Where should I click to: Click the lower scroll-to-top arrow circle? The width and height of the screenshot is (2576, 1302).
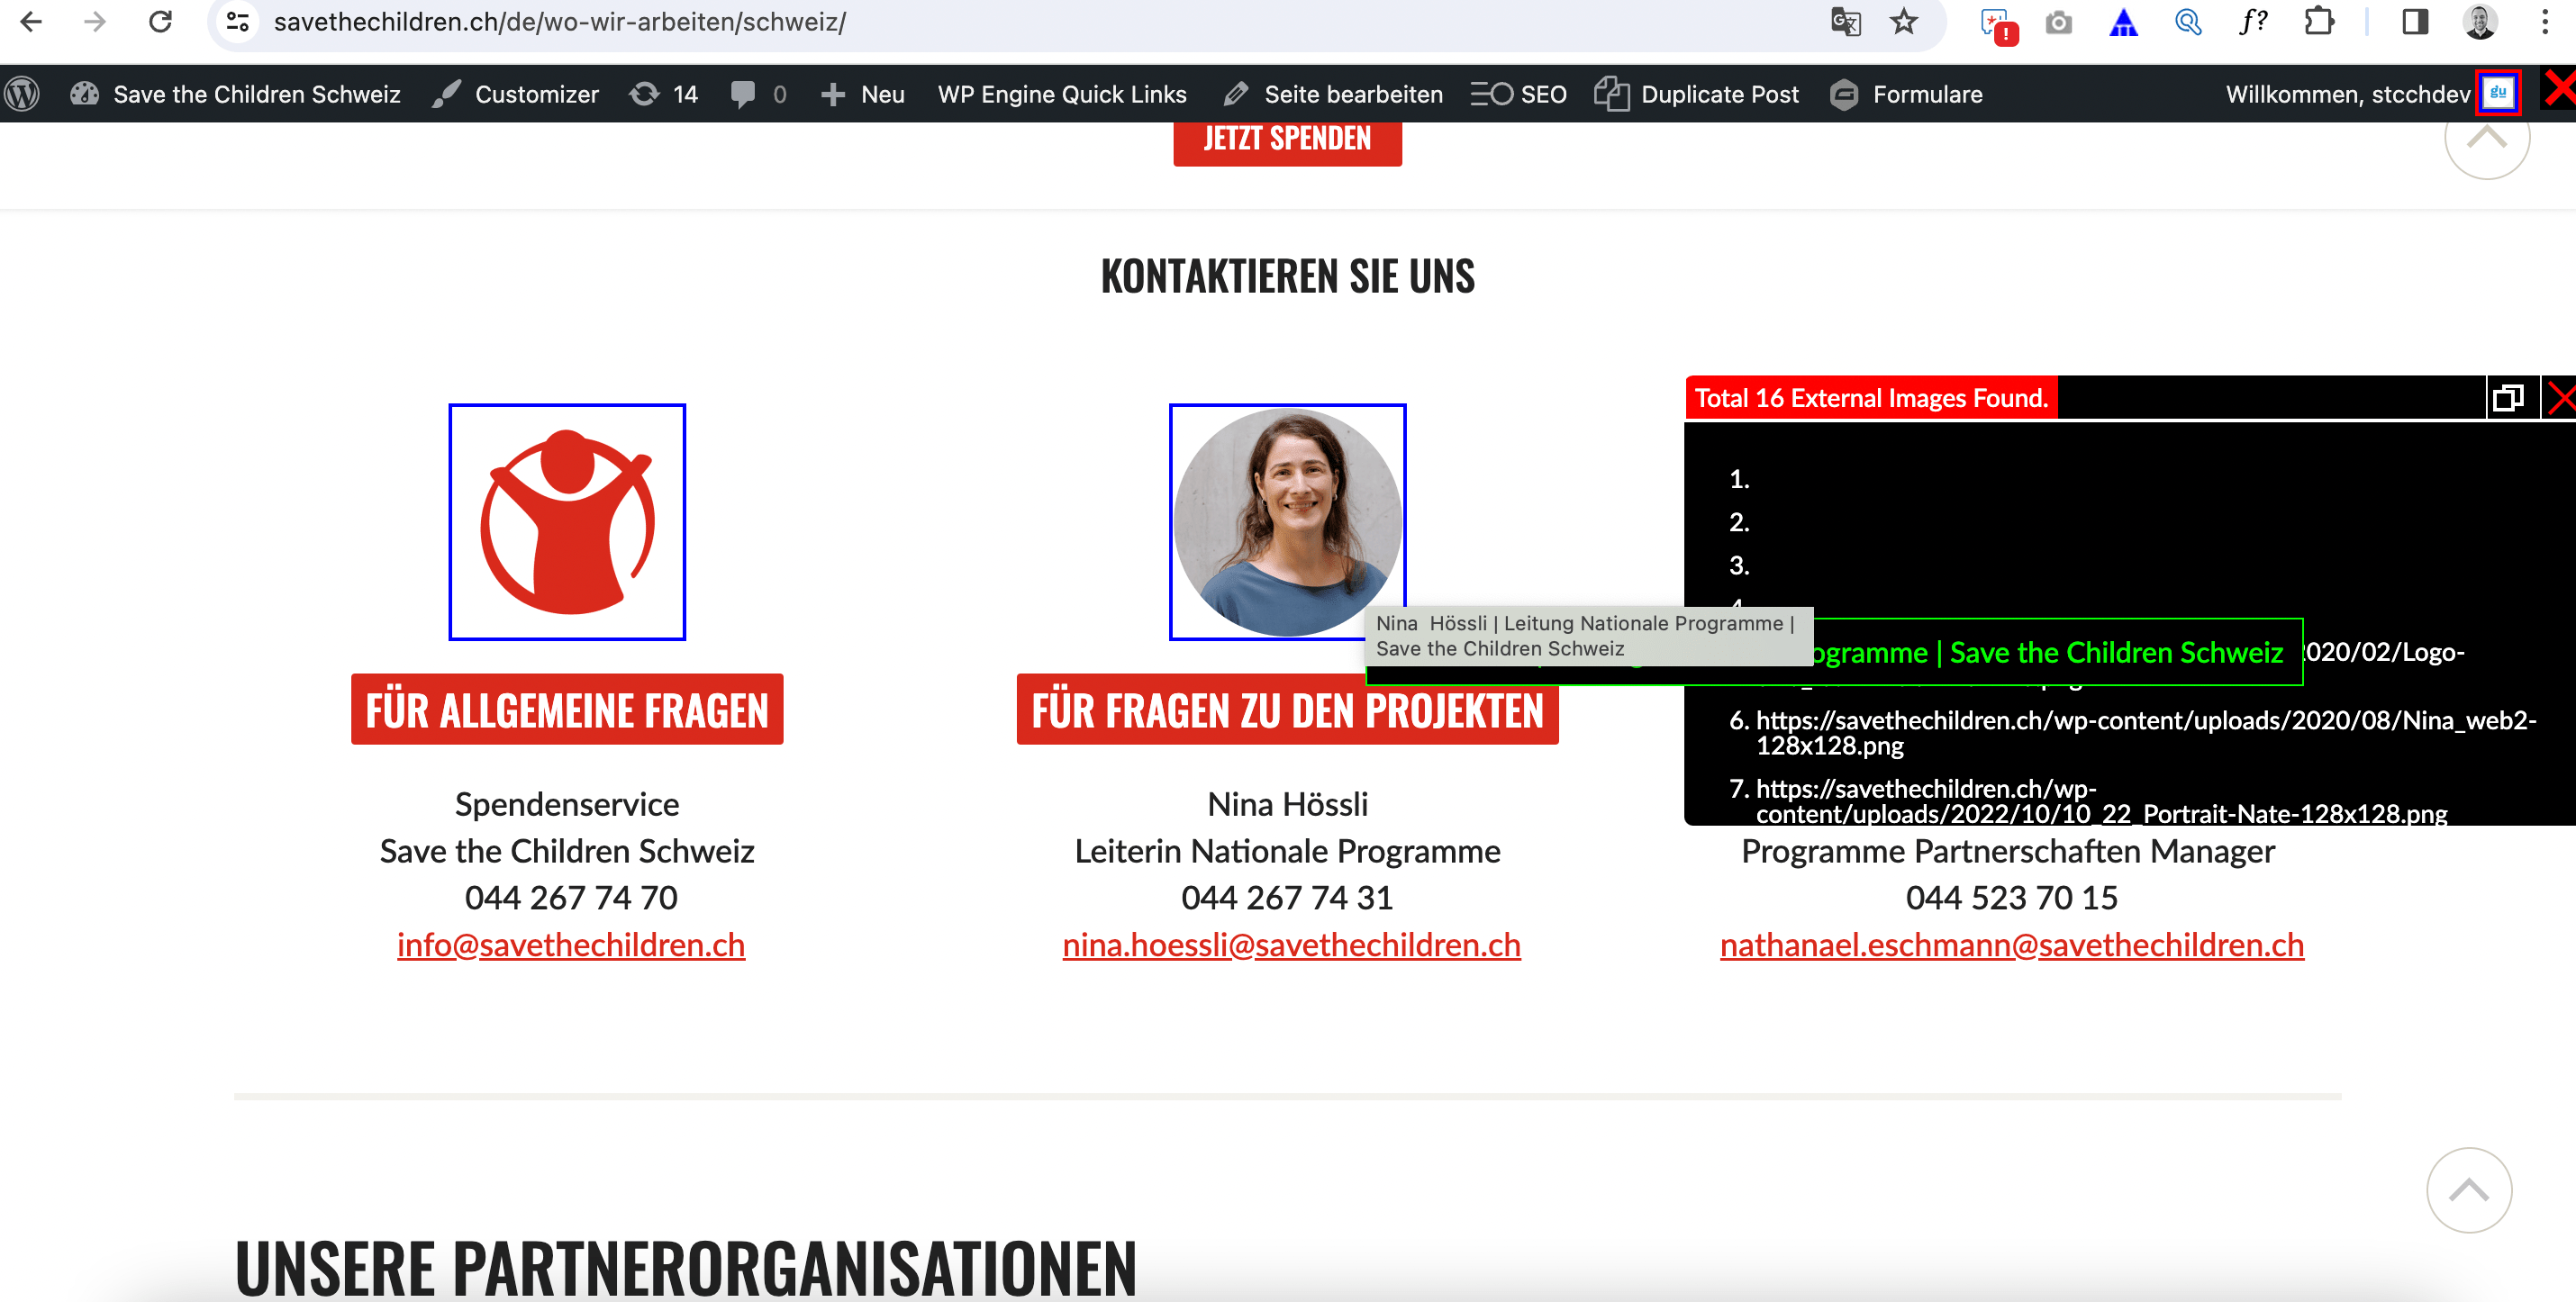click(x=2469, y=1190)
